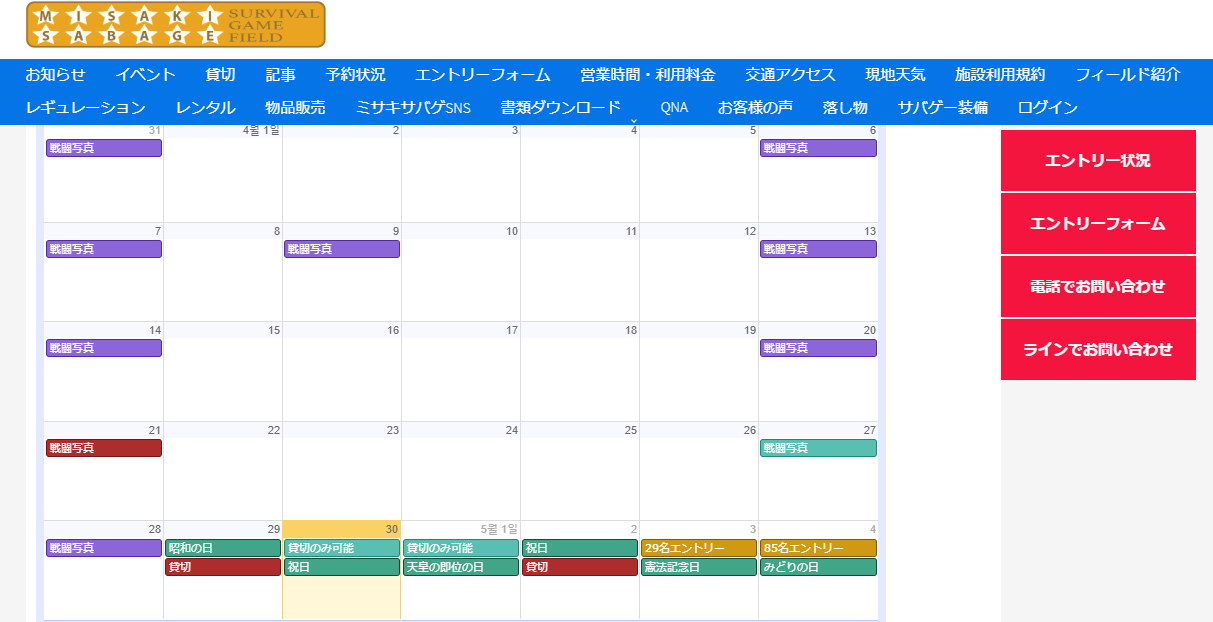Image resolution: width=1213 pixels, height=622 pixels.
Task: Open the 予約状況 navigation link
Action: pyautogui.click(x=355, y=75)
